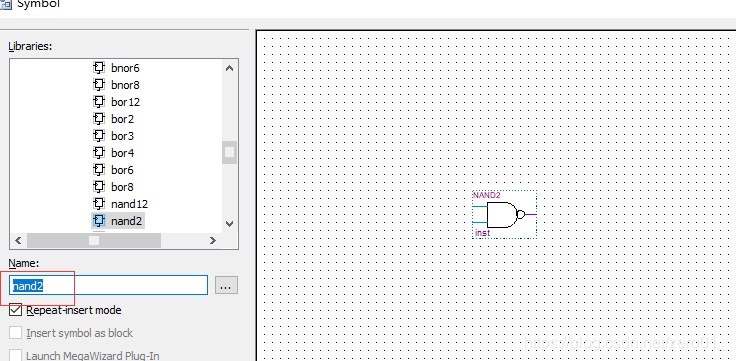Screen dimensions: 736x361
Task: Click the Libraries list scroll up arrow
Action: (x=229, y=68)
